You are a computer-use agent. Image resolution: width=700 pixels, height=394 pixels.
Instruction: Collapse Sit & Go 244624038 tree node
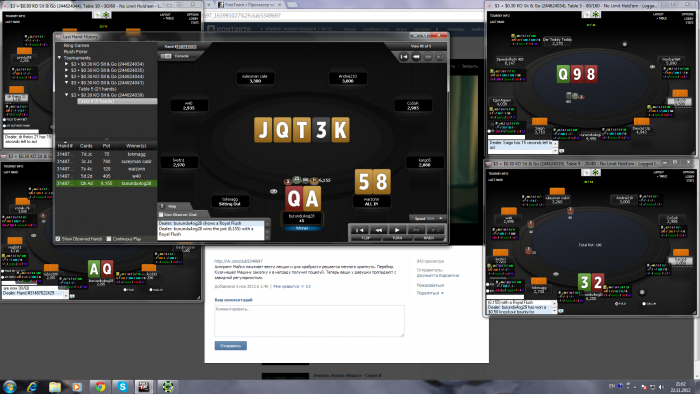click(x=67, y=95)
